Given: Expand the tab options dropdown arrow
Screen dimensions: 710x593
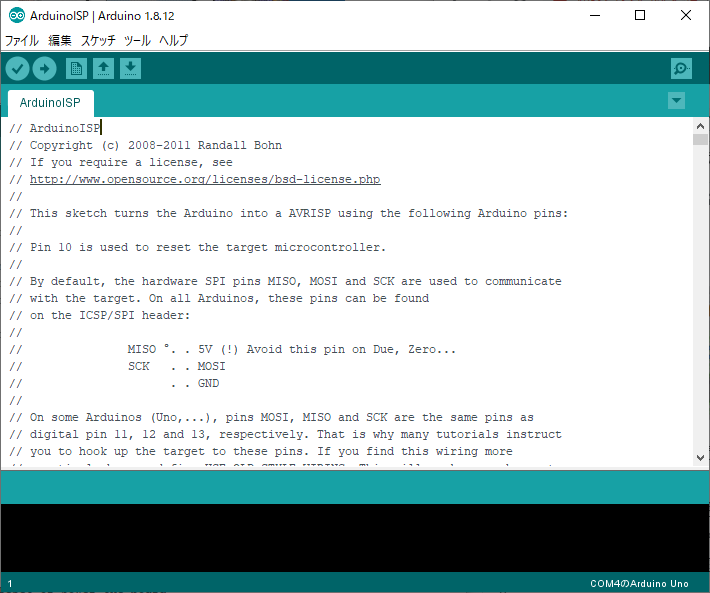Looking at the screenshot, I should (676, 100).
